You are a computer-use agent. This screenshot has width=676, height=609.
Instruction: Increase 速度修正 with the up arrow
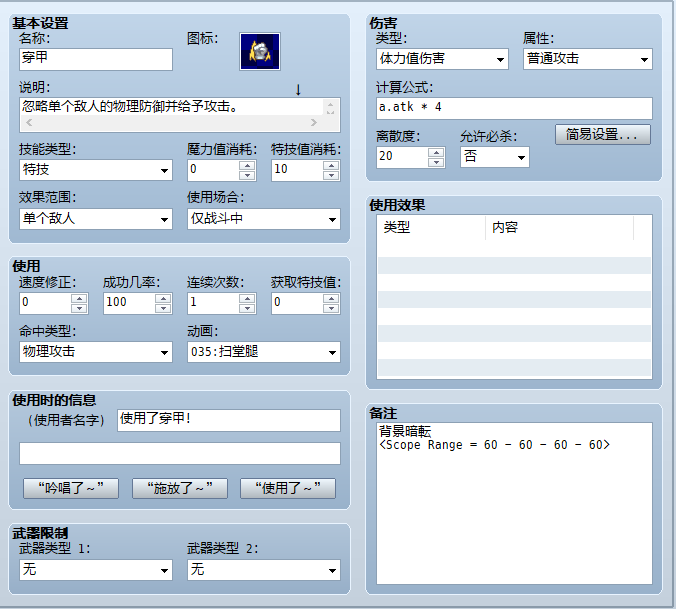pyautogui.click(x=79, y=299)
